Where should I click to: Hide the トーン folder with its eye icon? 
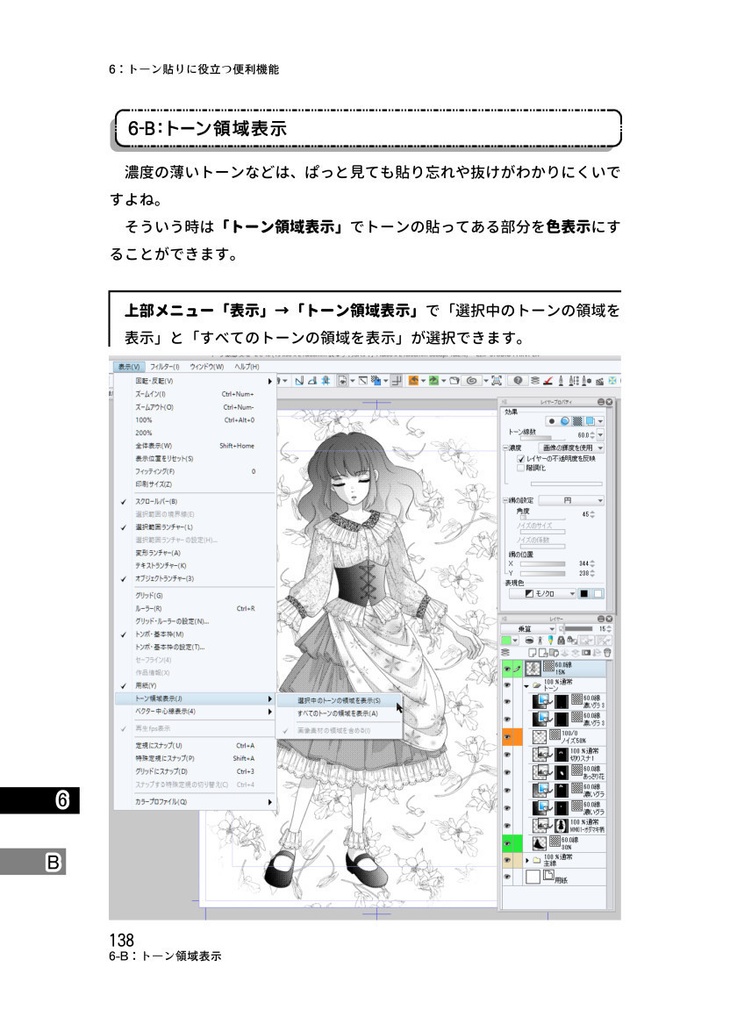pyautogui.click(x=507, y=684)
